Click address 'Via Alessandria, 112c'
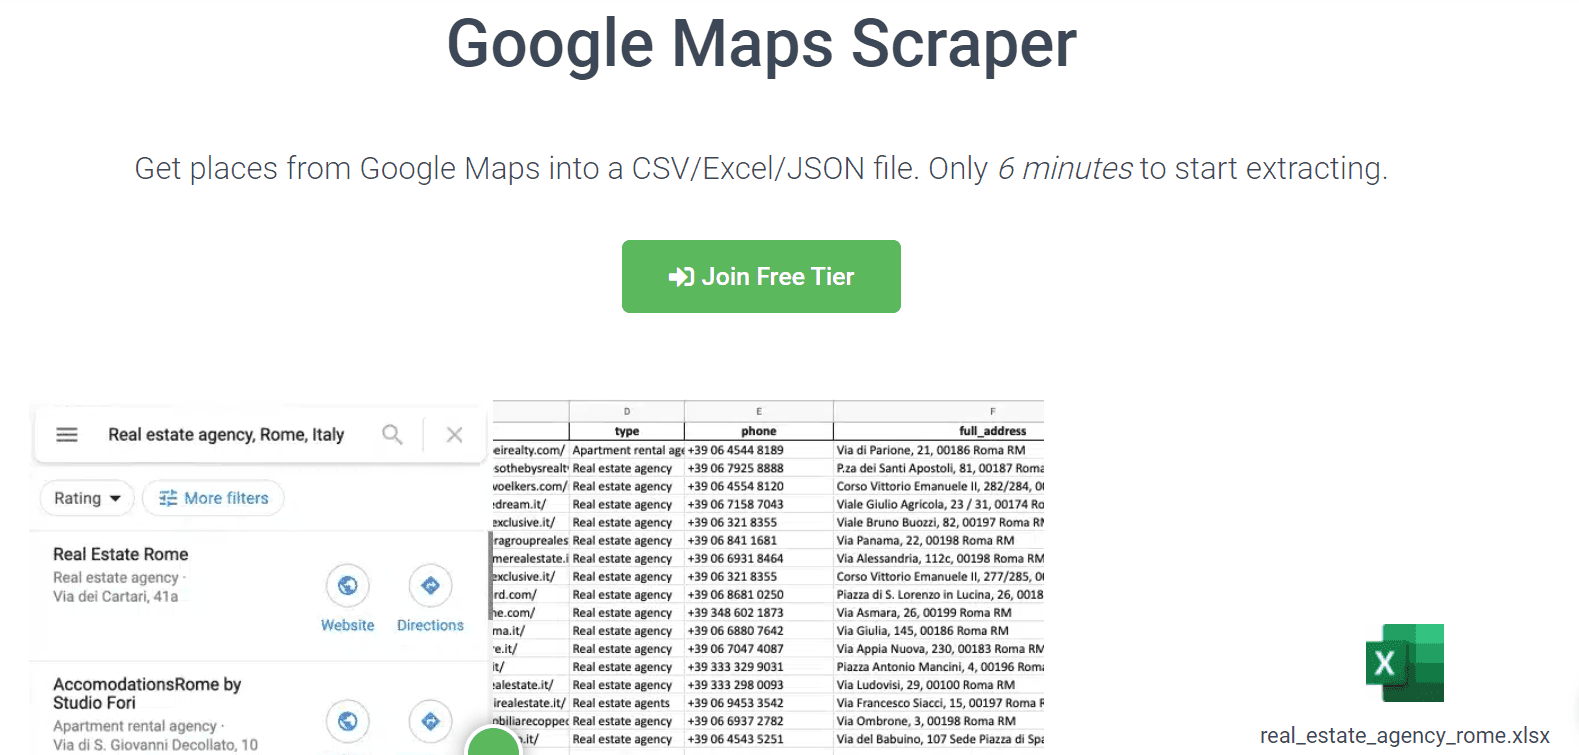 938,558
